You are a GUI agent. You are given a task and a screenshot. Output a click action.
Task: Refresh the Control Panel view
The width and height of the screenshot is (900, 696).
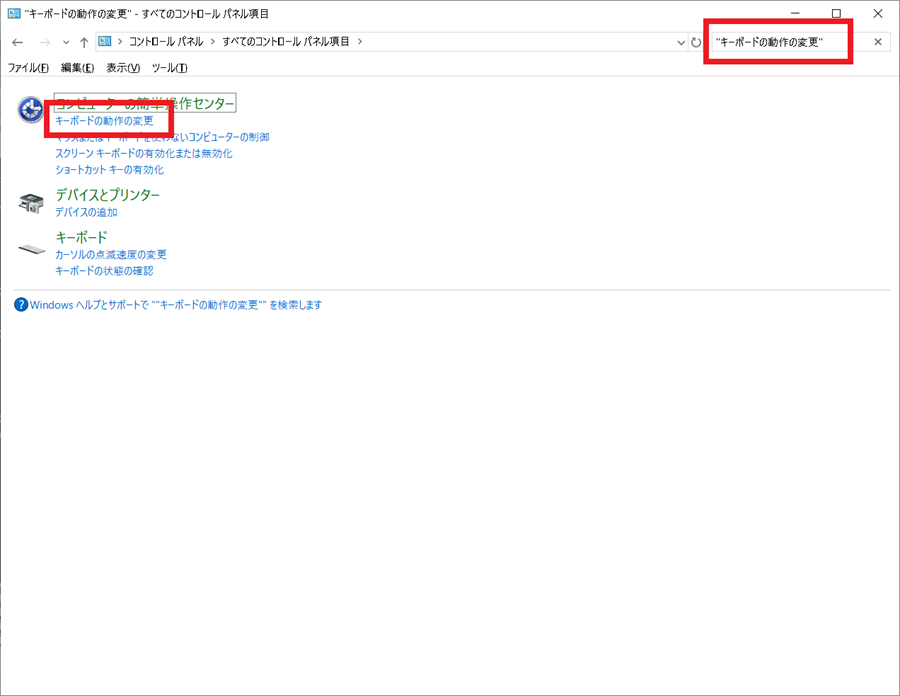click(x=696, y=42)
